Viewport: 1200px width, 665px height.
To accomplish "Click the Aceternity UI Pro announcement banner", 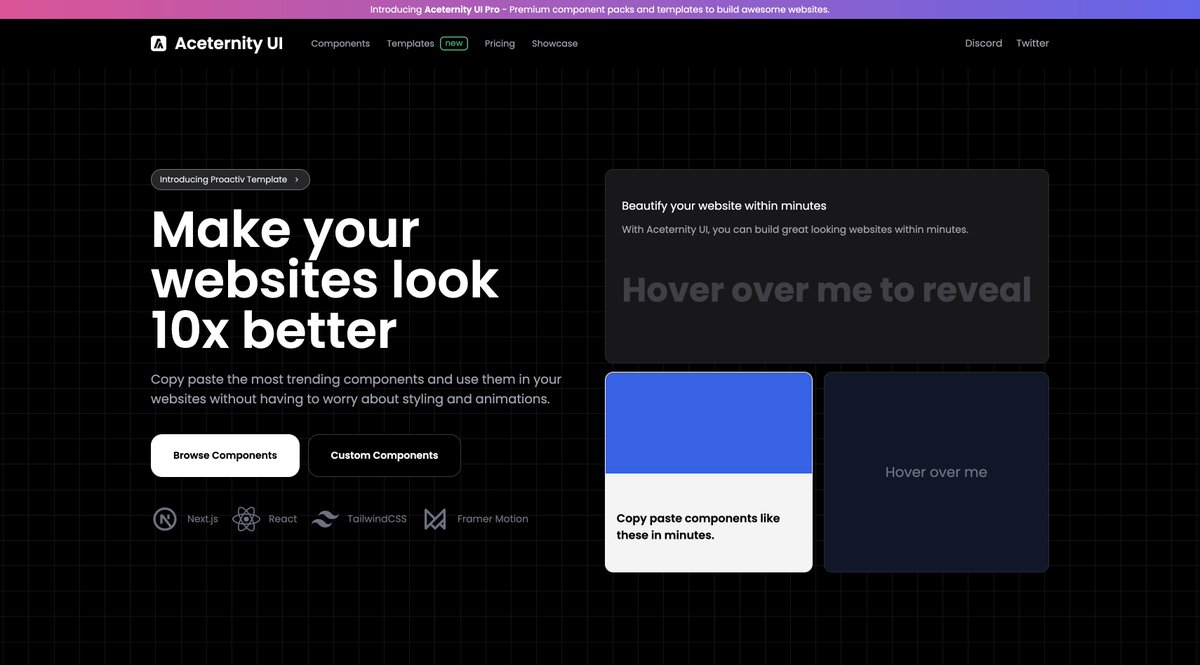I will click(x=600, y=9).
